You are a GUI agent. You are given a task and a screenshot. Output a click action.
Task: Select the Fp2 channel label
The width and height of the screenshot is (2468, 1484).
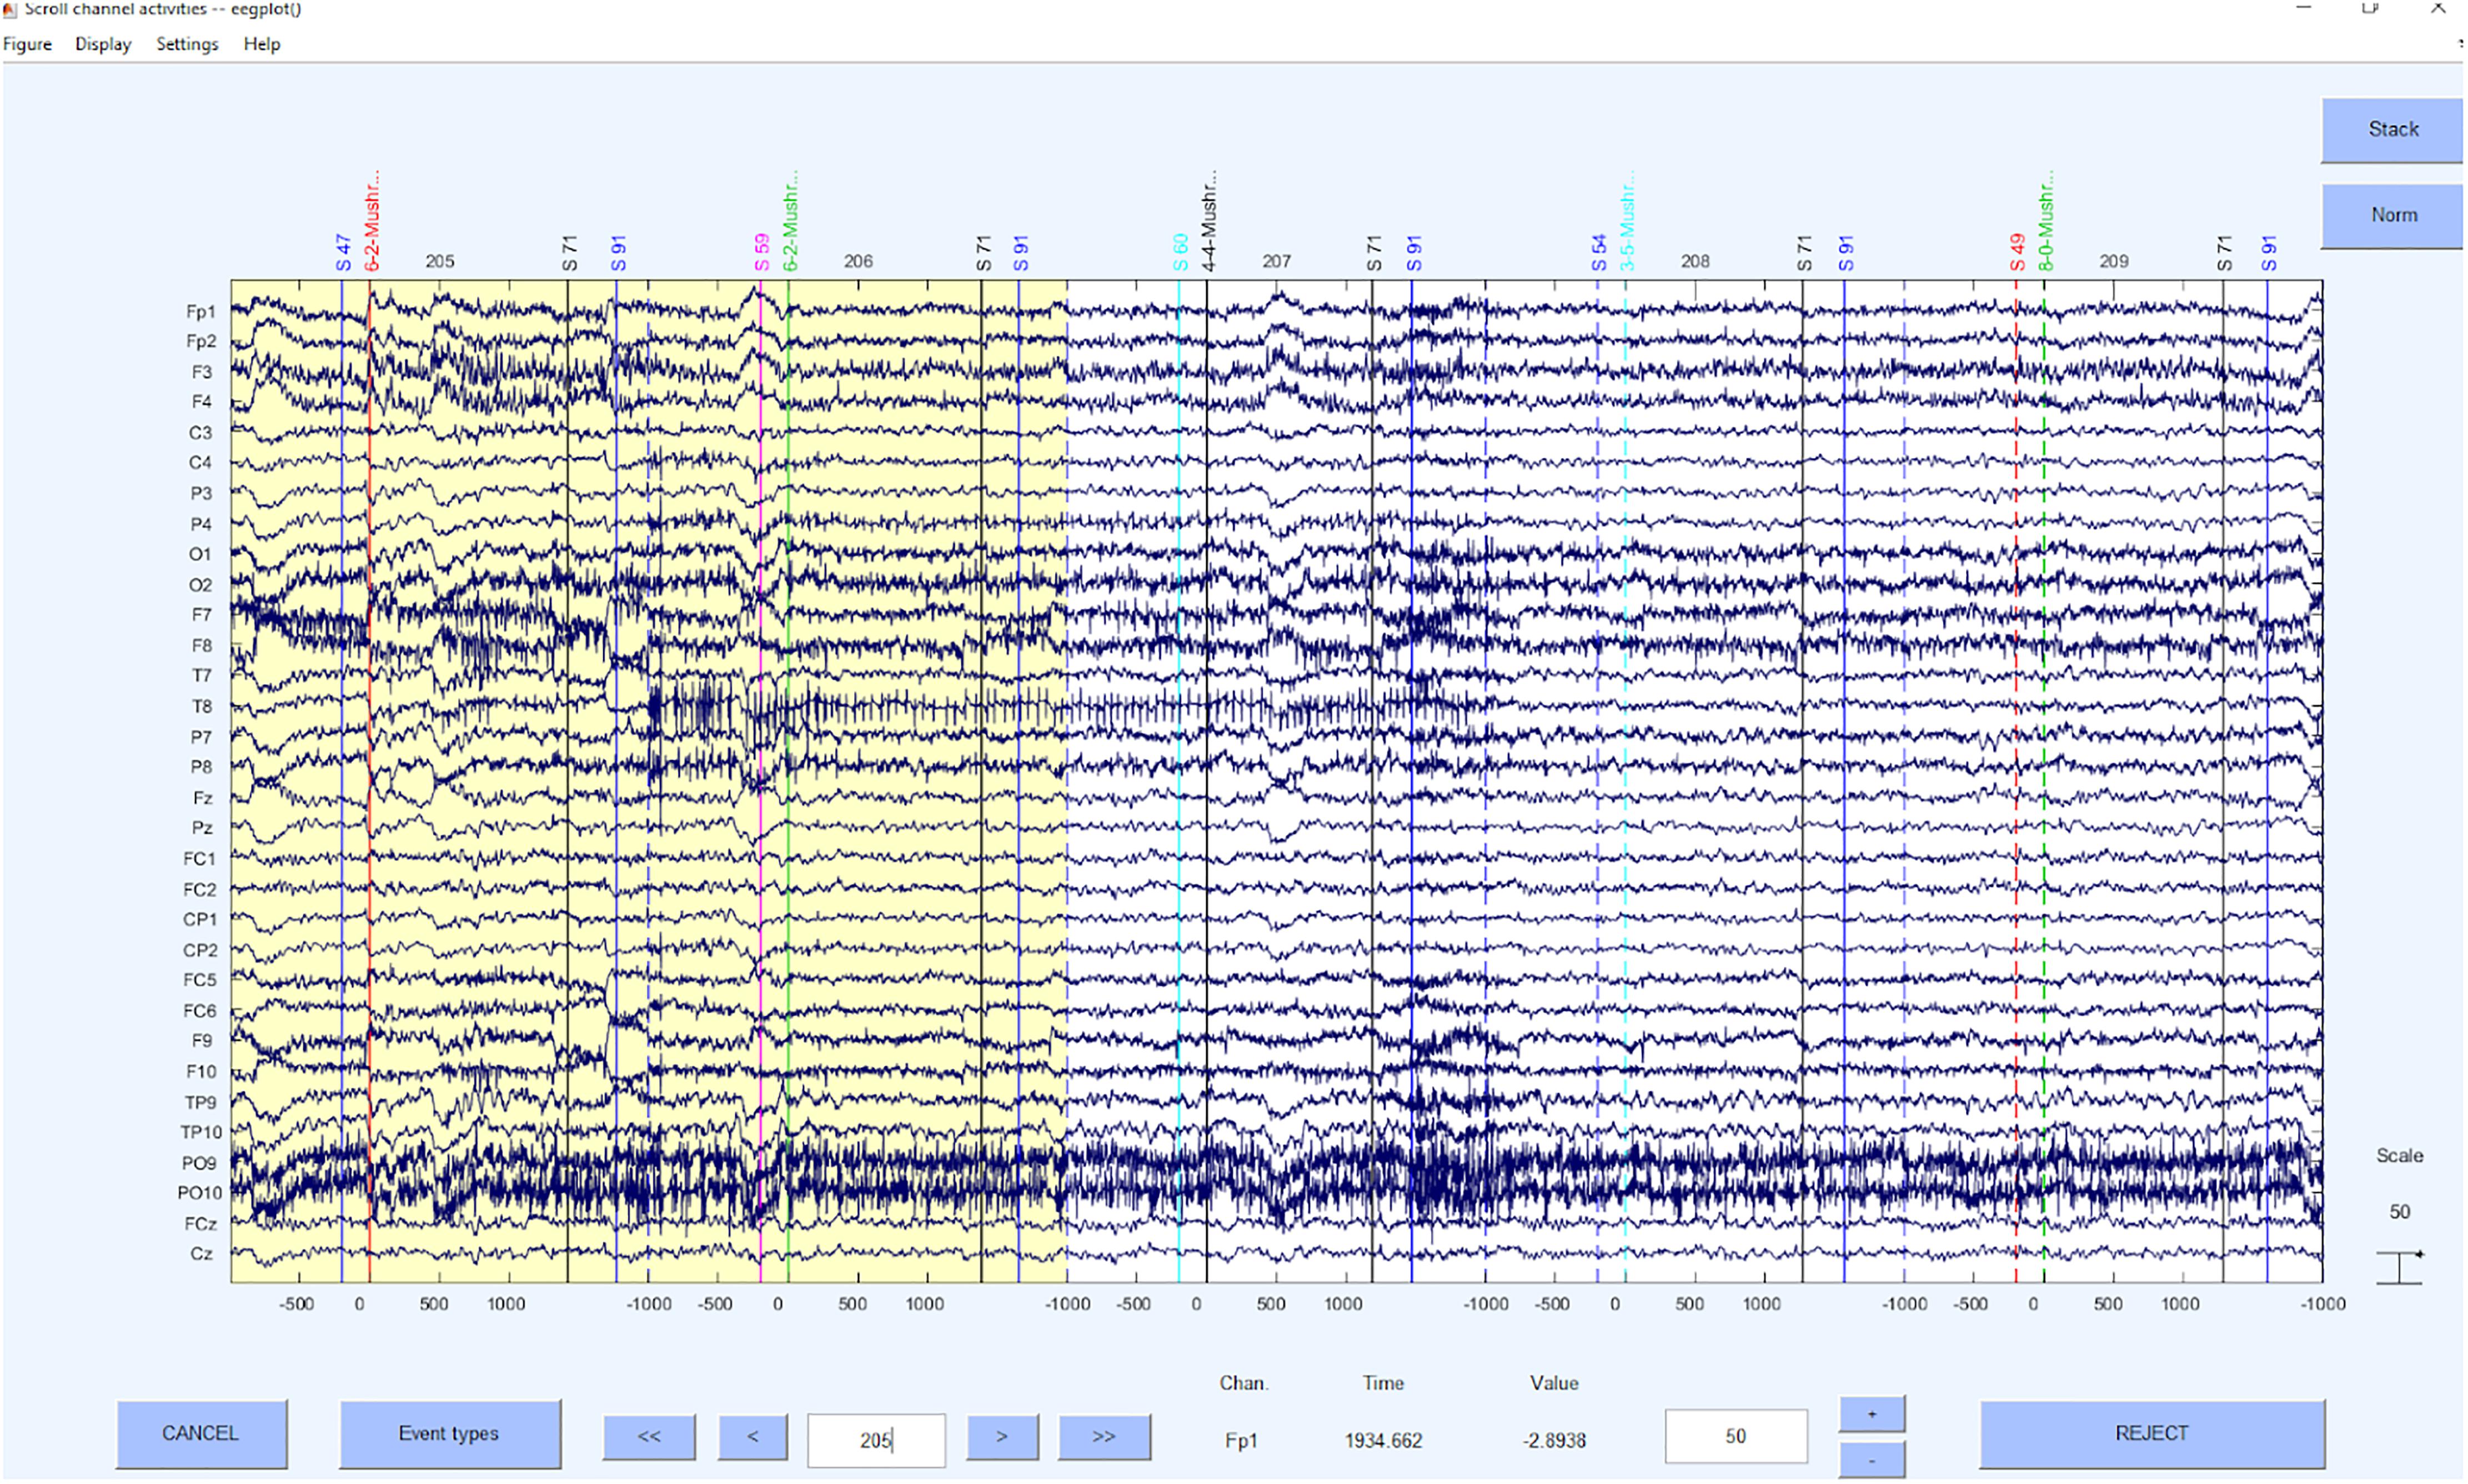201,342
